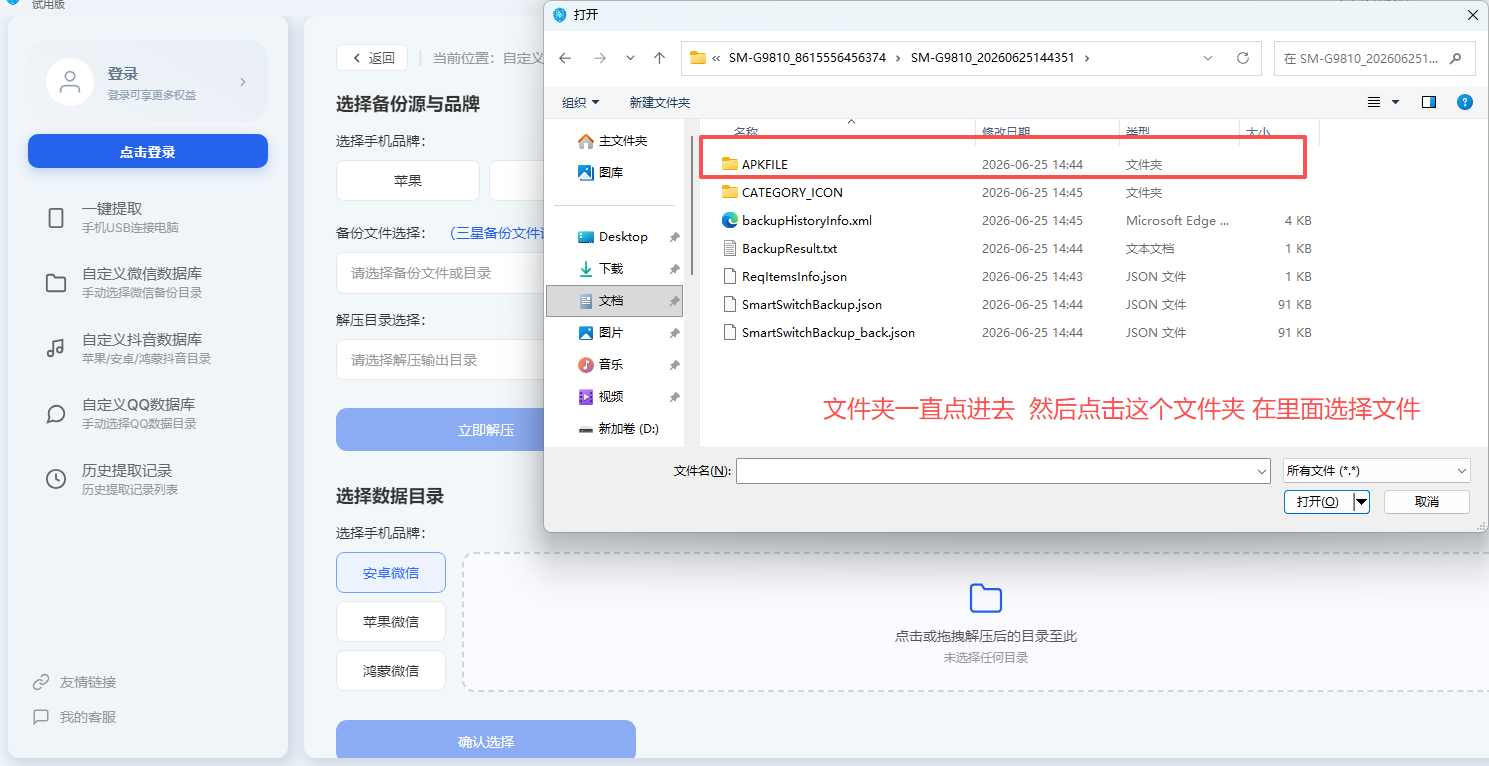Select 主文件夹 in navigation pane
The width and height of the screenshot is (1489, 766).
pos(614,141)
